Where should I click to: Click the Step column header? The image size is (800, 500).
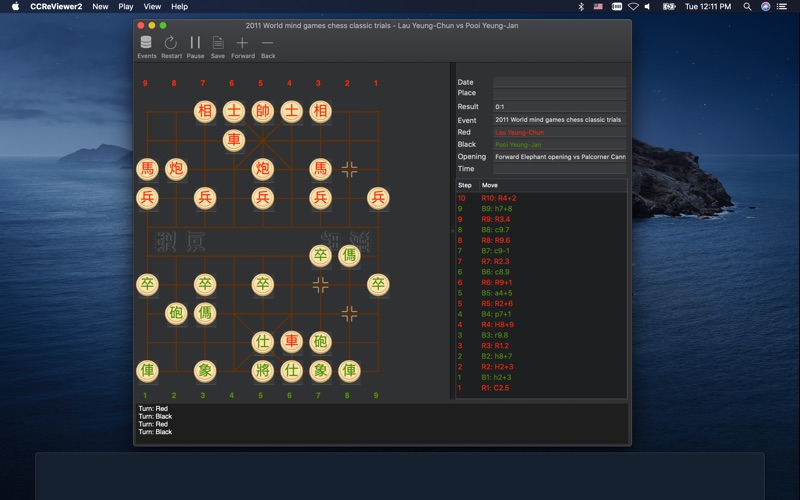(467, 185)
